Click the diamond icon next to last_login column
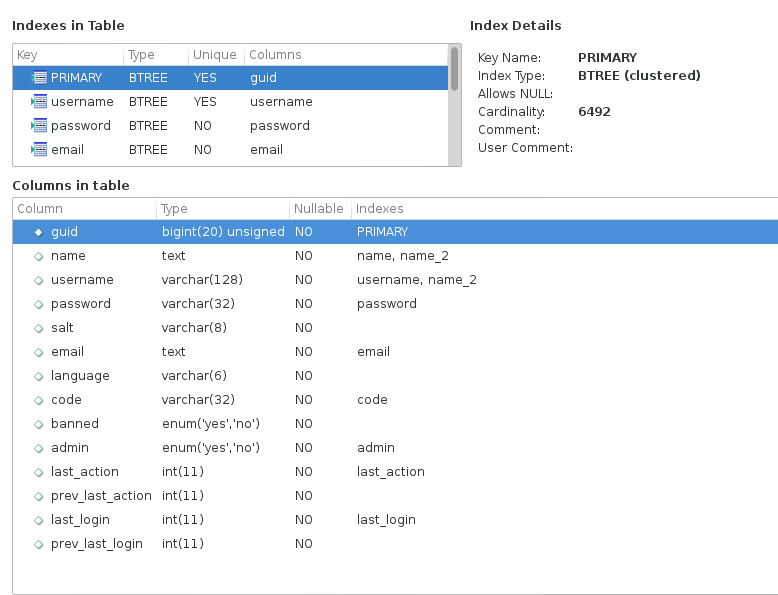 (39, 520)
